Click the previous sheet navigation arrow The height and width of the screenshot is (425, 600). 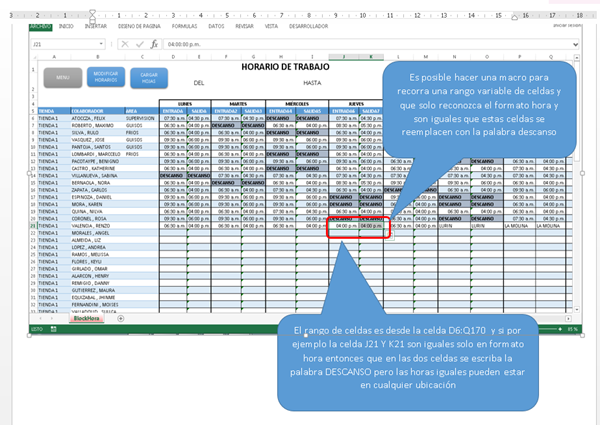click(41, 318)
